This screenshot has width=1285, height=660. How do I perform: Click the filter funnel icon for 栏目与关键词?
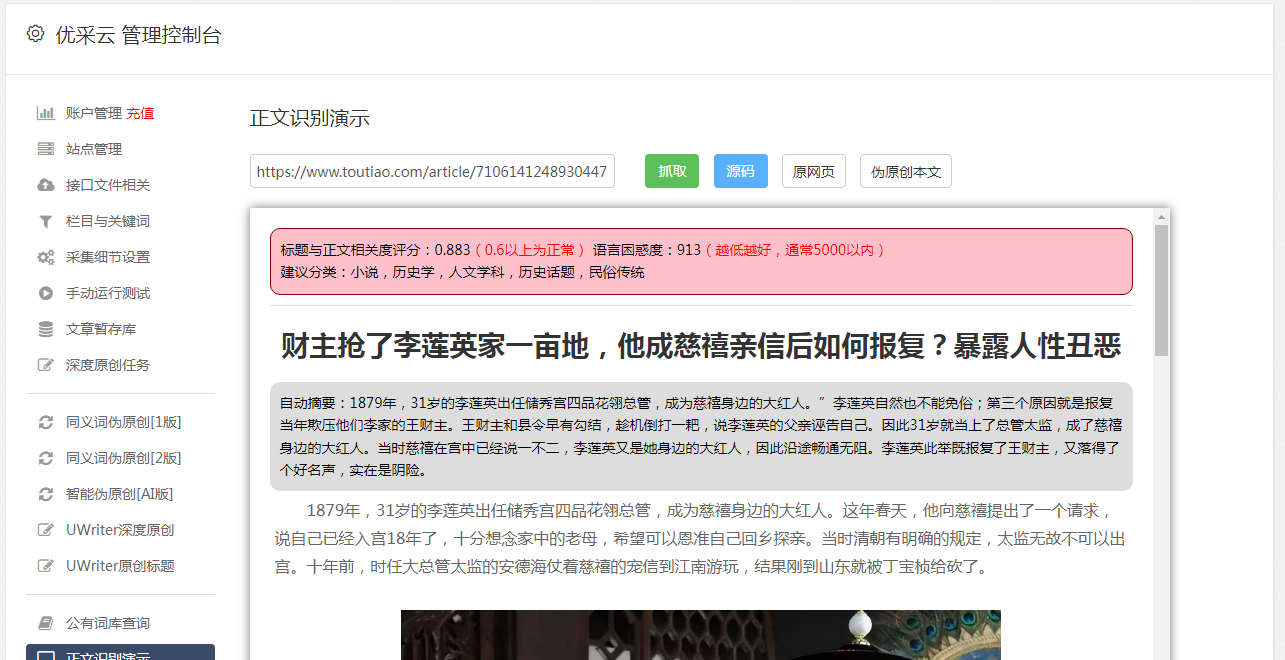[45, 221]
